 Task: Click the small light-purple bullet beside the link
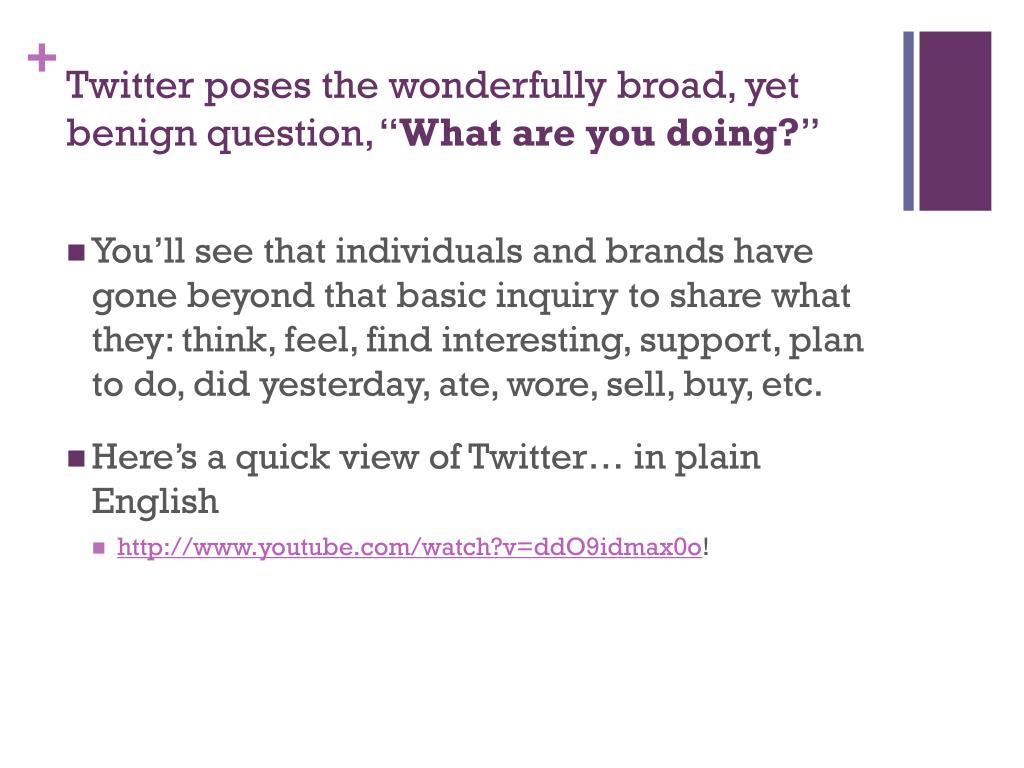click(99, 548)
